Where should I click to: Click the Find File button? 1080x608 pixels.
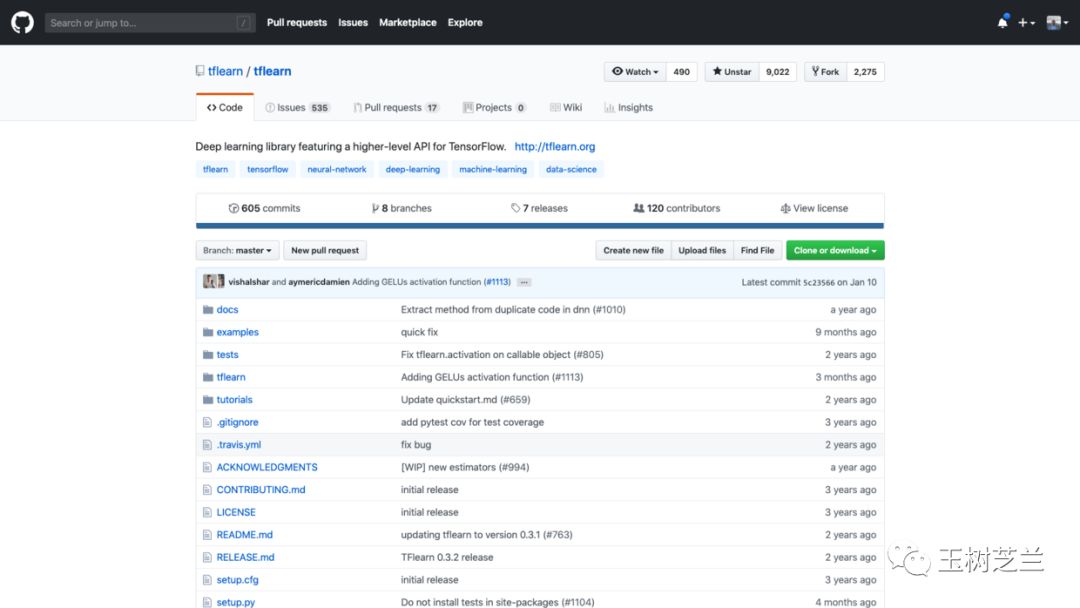pos(757,251)
